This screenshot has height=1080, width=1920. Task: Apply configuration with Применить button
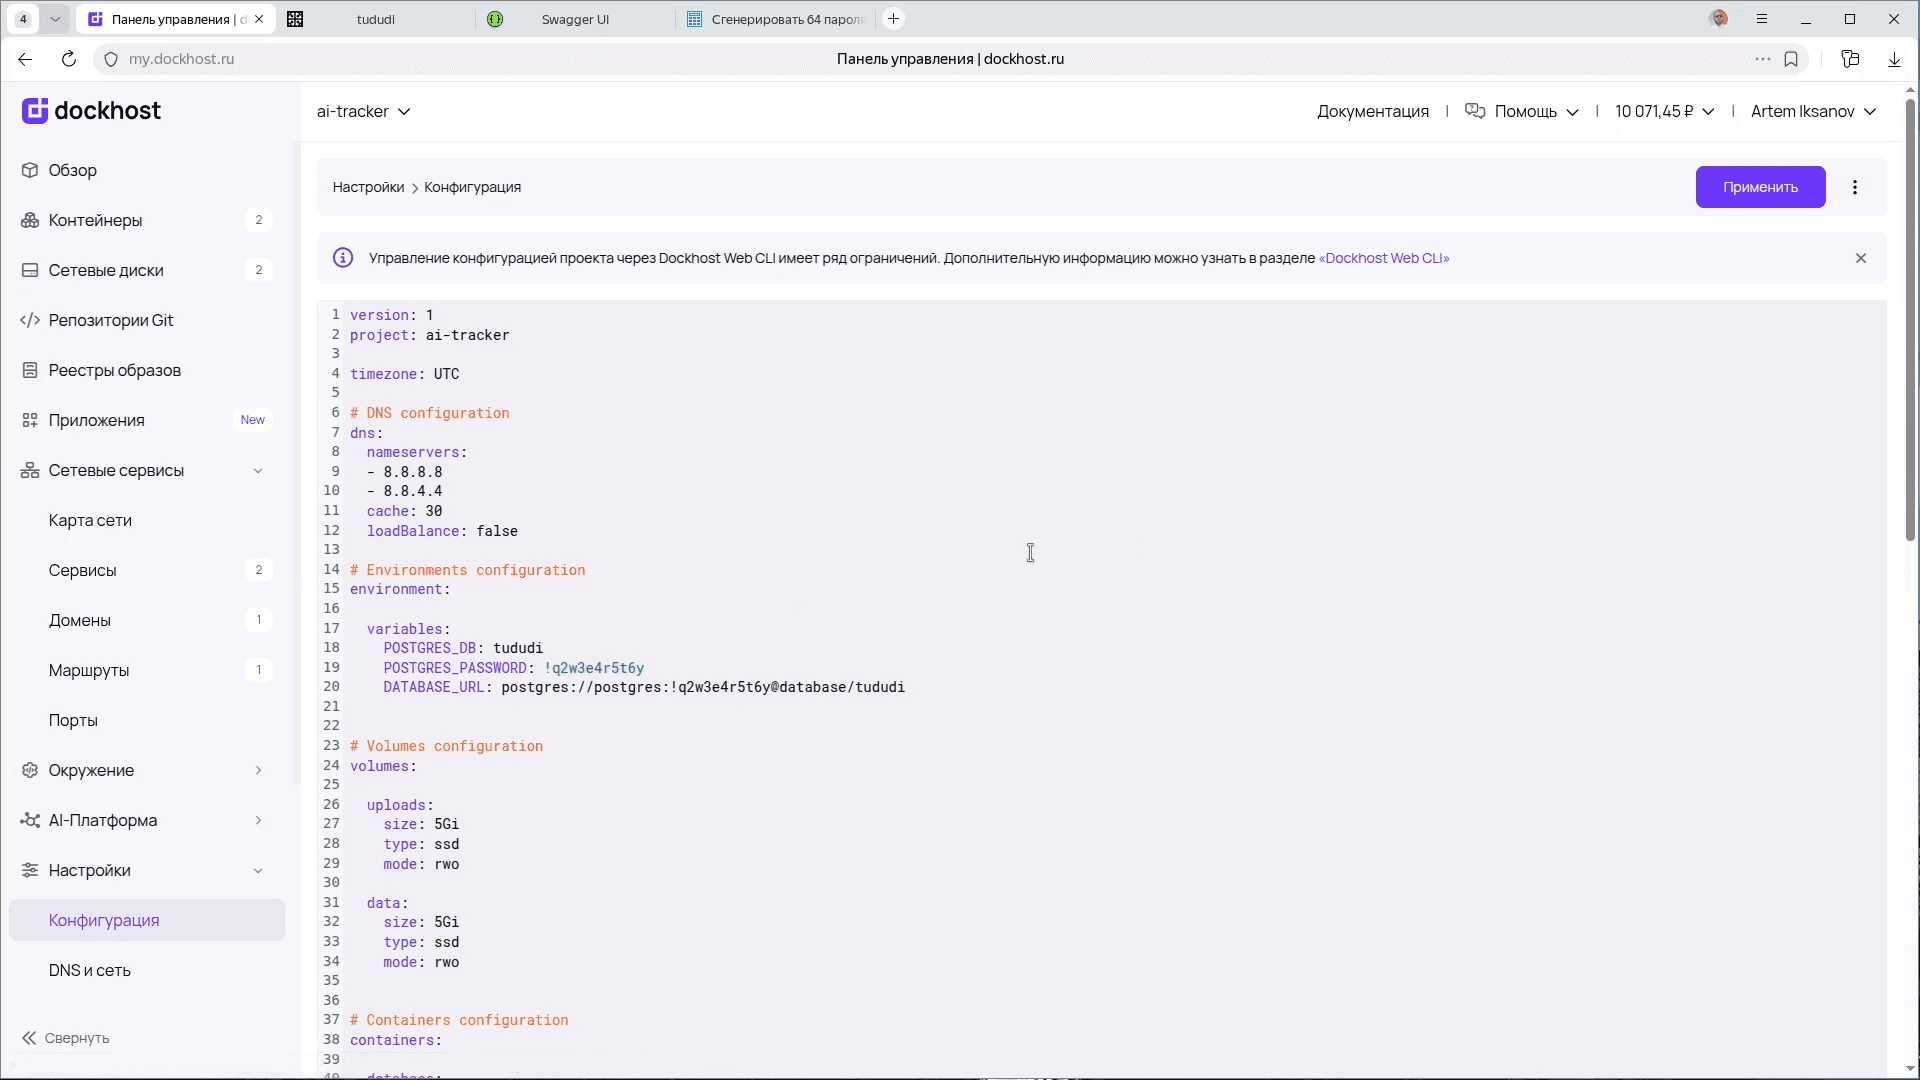1760,187
